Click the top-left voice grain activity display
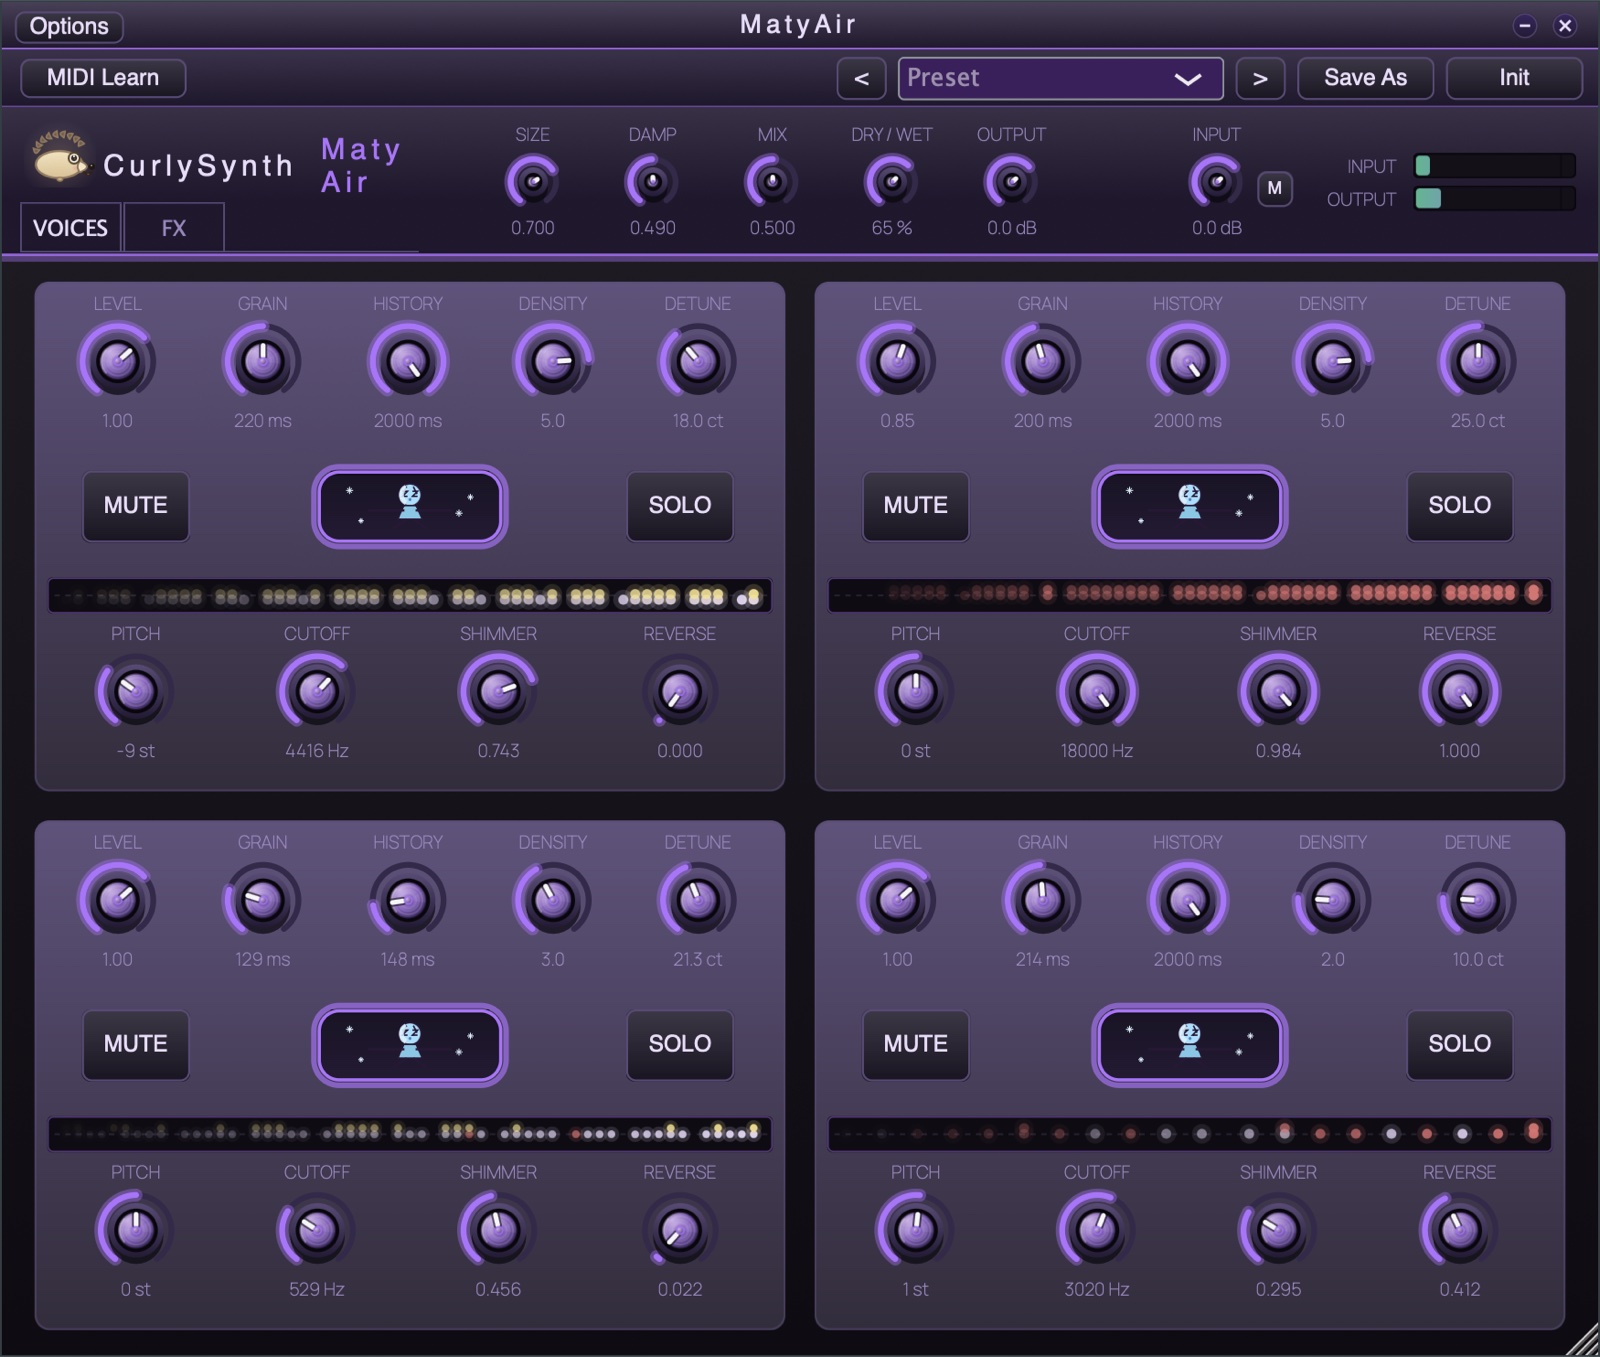Screen dimensions: 1600x1357 pyautogui.click(x=410, y=596)
